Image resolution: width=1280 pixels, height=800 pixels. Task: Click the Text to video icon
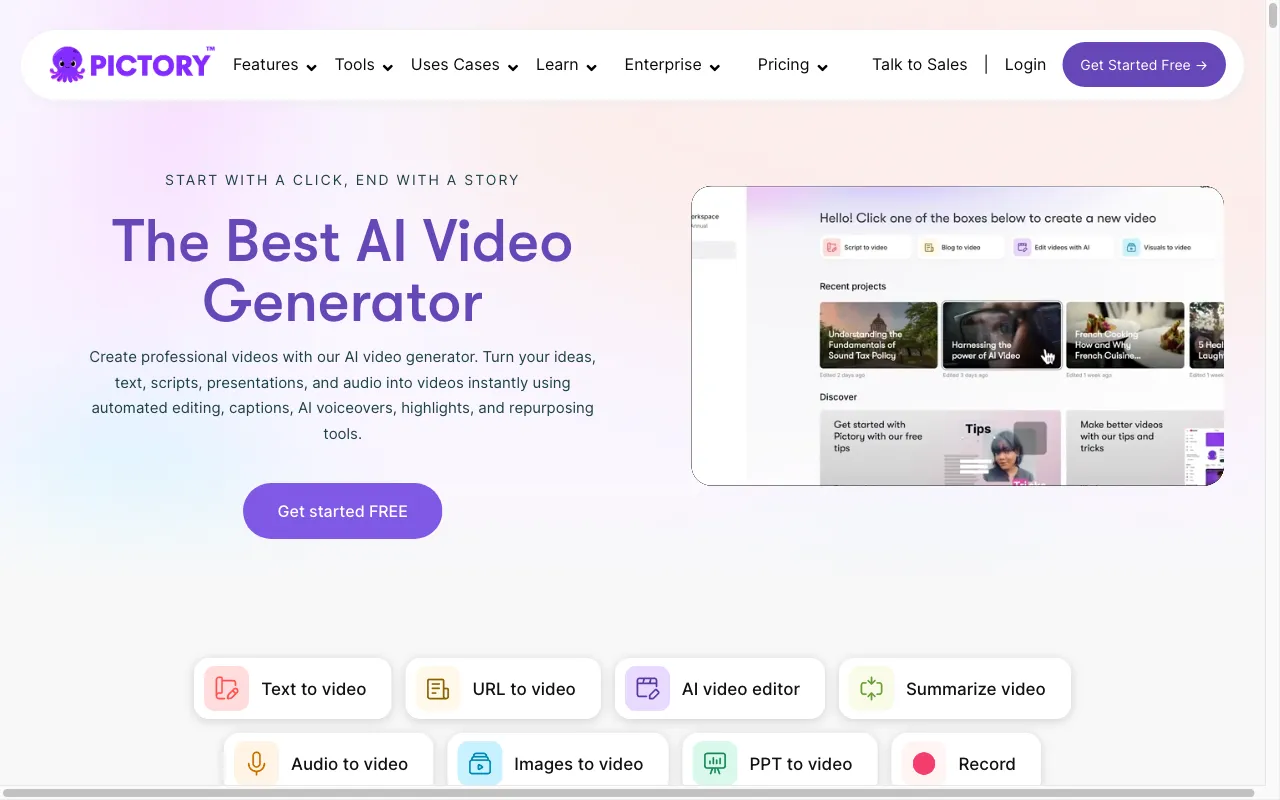[x=226, y=689]
